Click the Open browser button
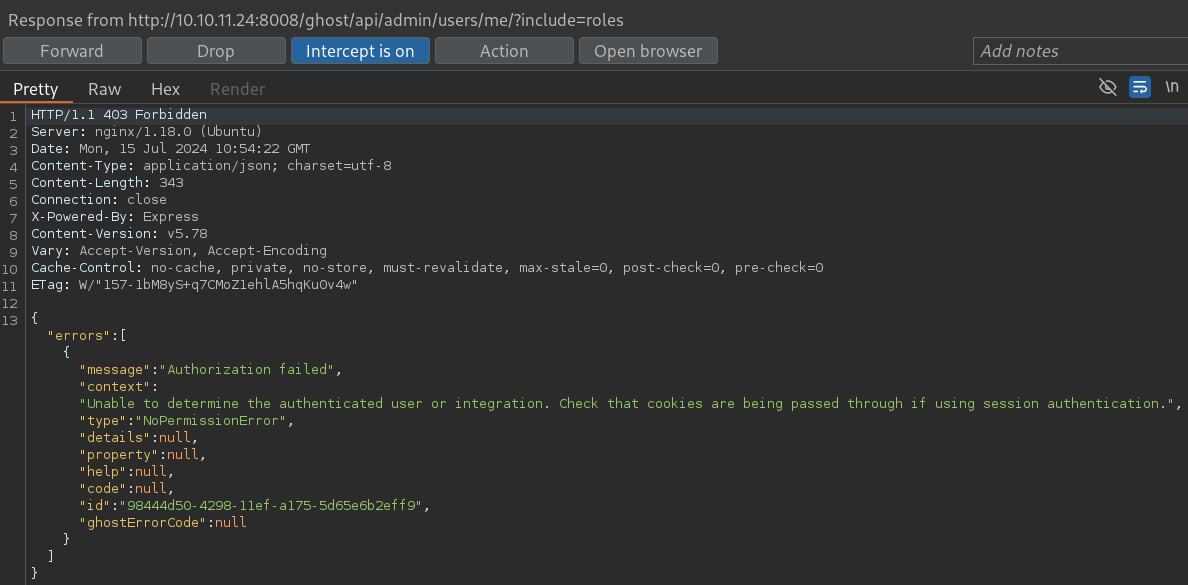 tap(648, 51)
